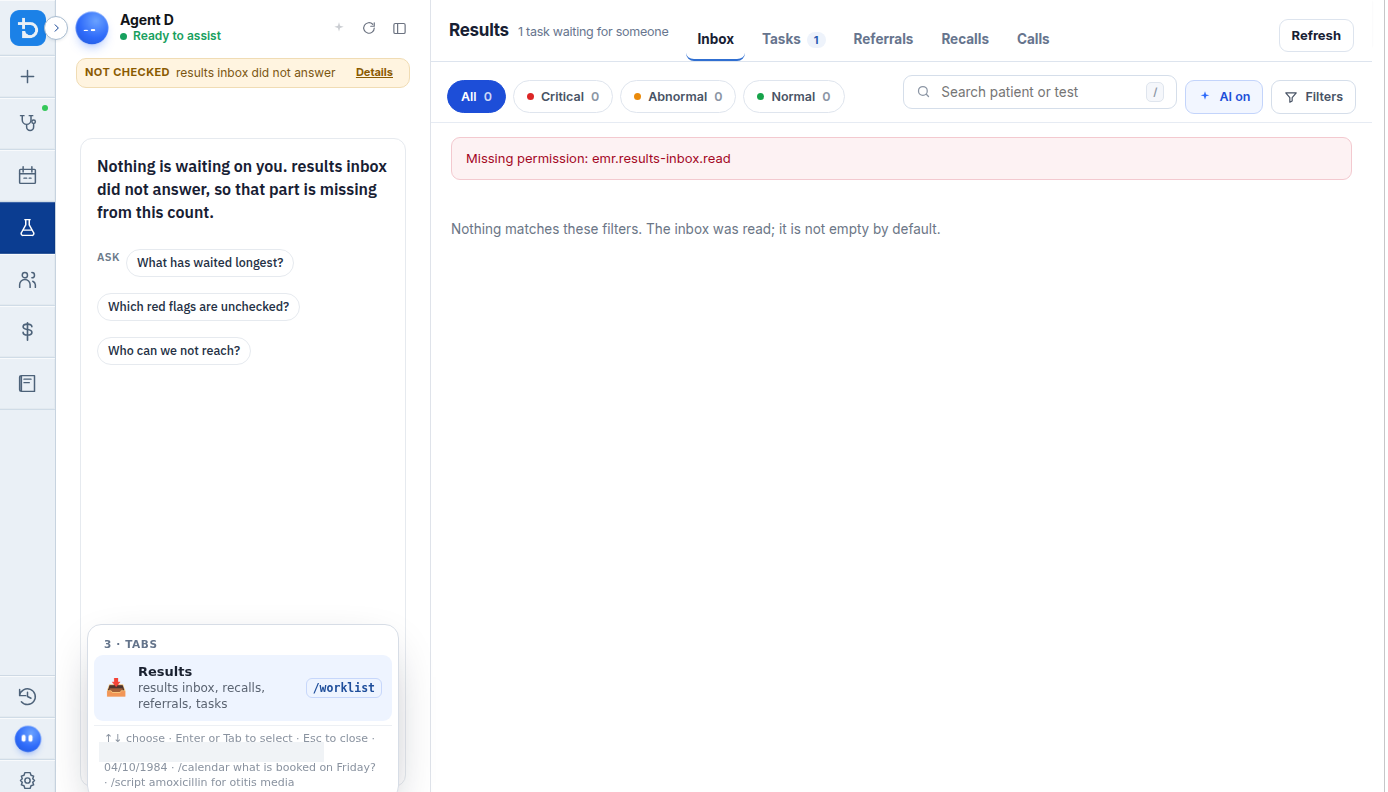Ask 'Which red flags are unchecked?'

tap(198, 307)
